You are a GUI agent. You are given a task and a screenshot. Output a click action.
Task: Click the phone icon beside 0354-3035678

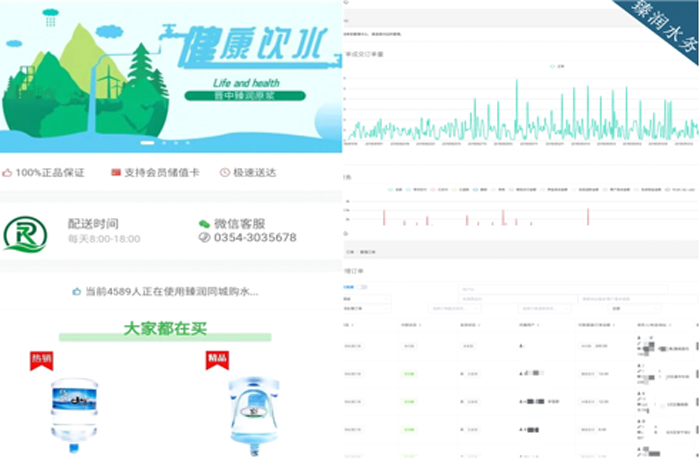204,238
